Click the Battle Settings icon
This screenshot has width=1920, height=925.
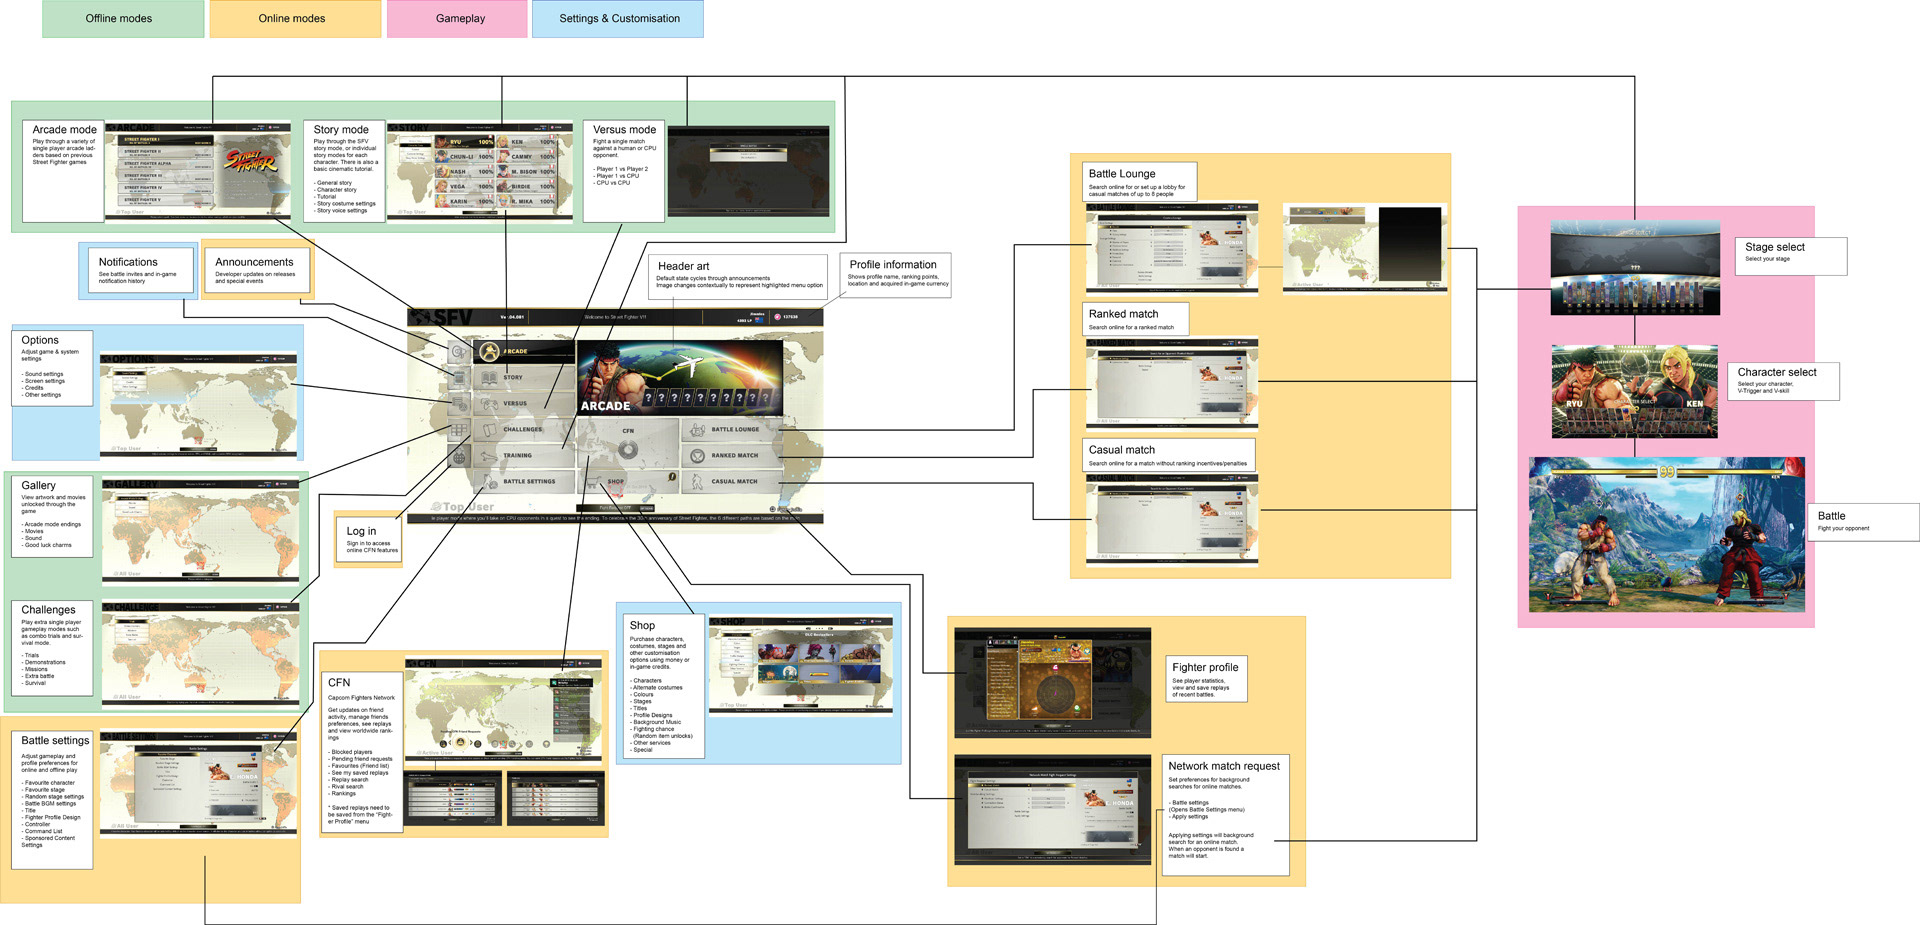(489, 482)
